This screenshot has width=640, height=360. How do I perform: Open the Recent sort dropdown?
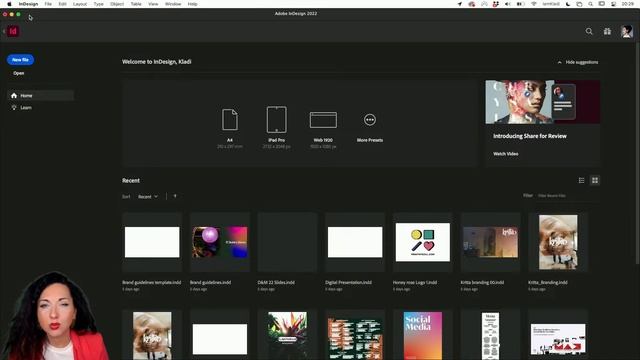[148, 197]
